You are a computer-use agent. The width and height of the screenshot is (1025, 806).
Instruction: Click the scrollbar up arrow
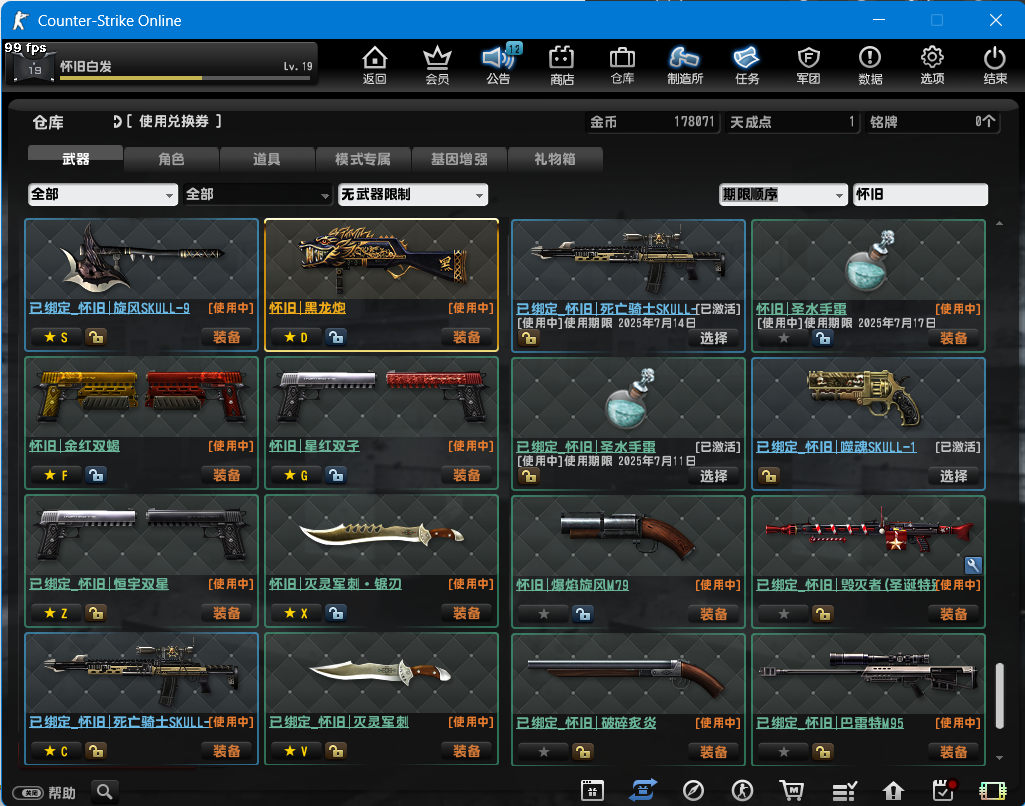1000,224
